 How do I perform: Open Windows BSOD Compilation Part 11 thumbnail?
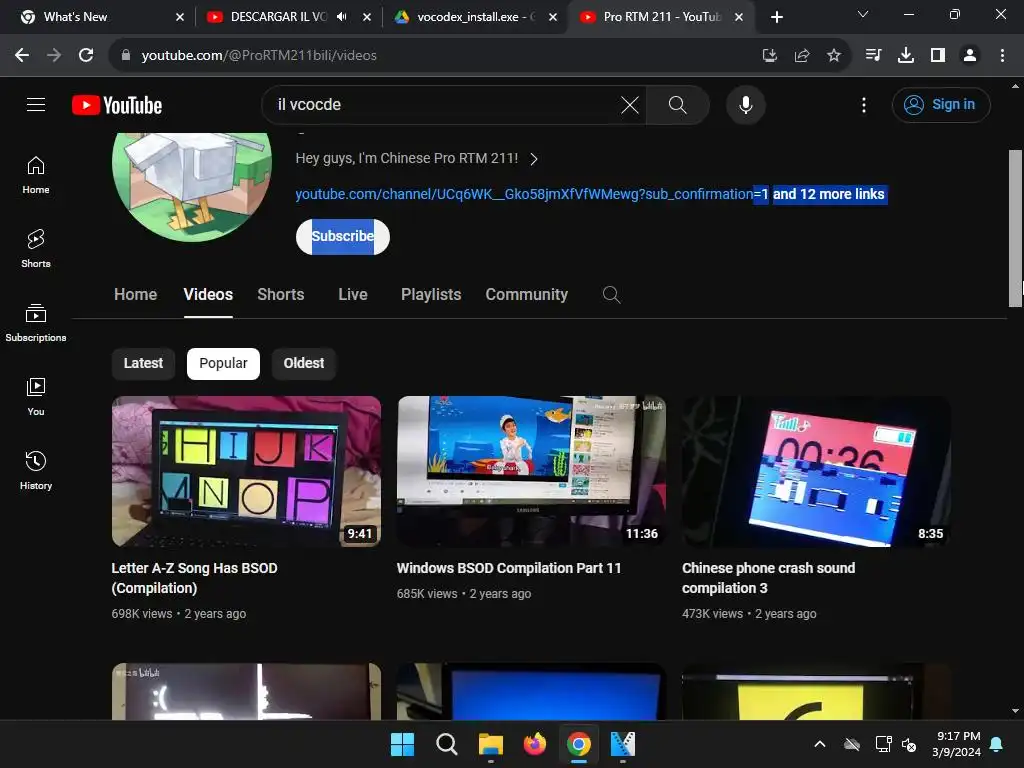(532, 472)
